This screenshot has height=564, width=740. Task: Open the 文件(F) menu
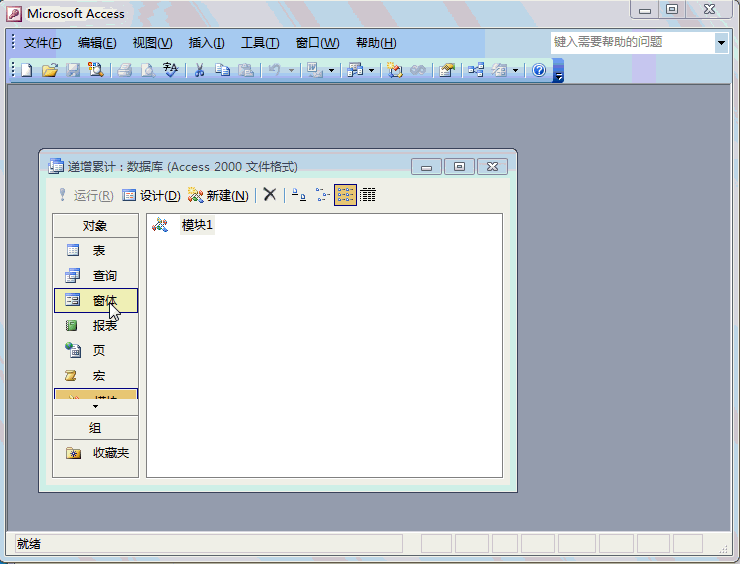[x=42, y=43]
